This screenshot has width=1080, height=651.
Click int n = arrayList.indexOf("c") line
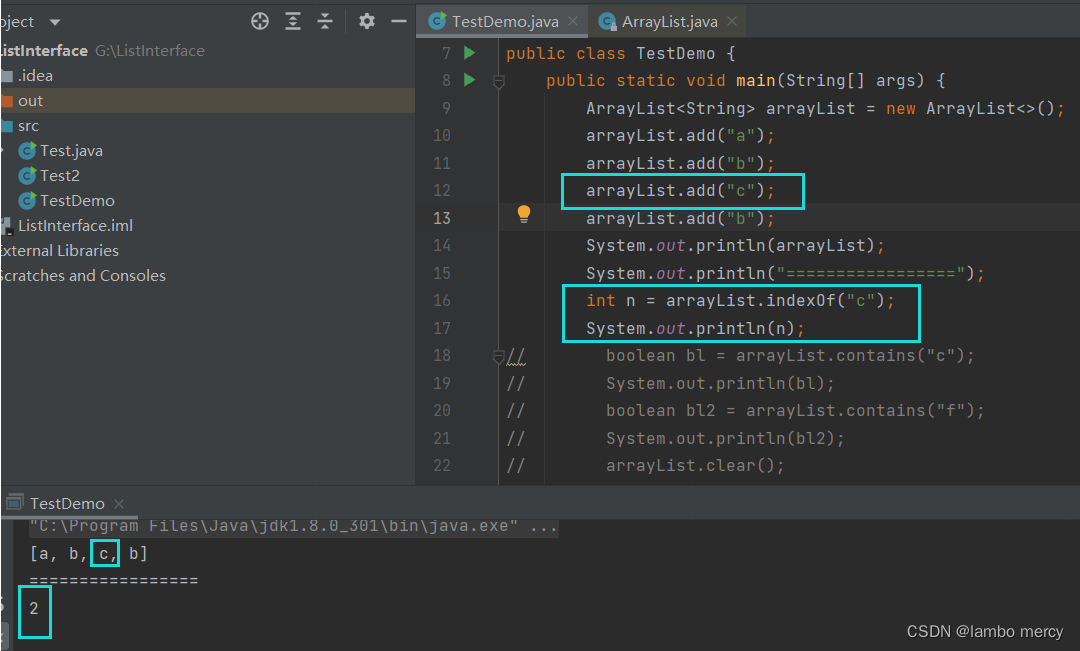point(740,301)
